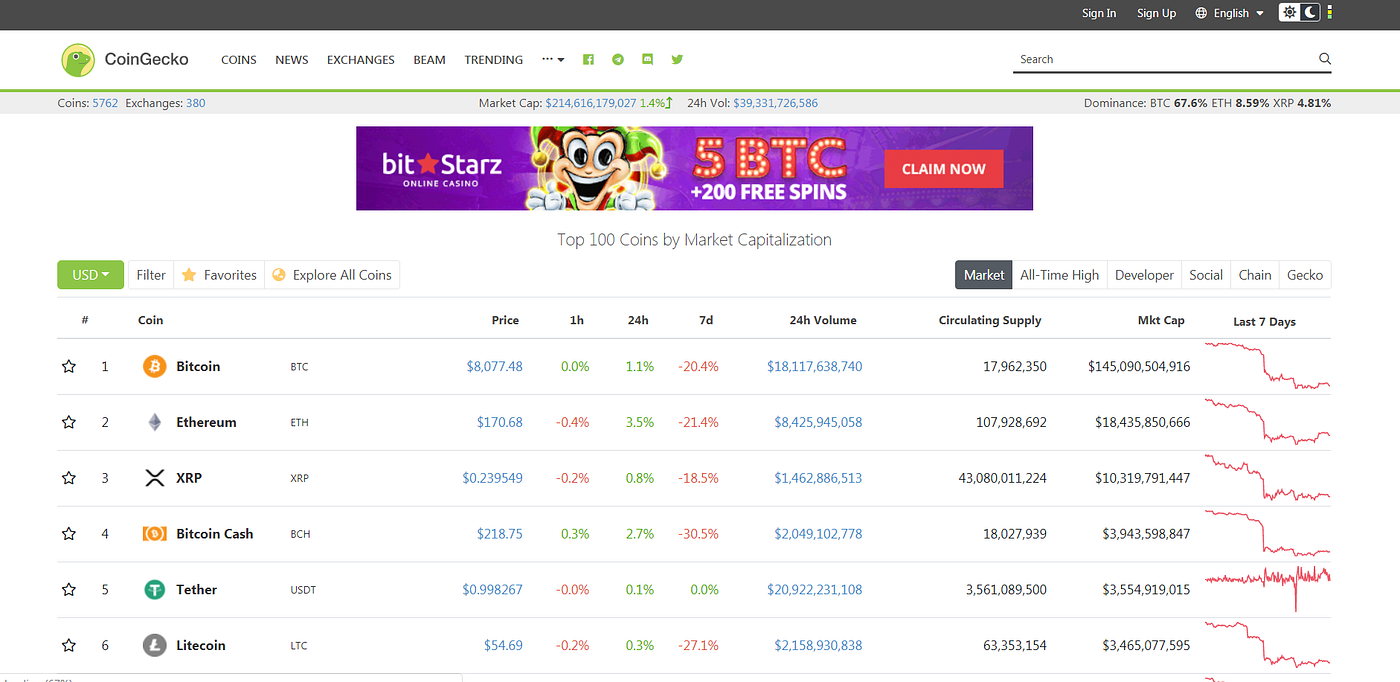Sort by 24h Volume column header

[823, 320]
